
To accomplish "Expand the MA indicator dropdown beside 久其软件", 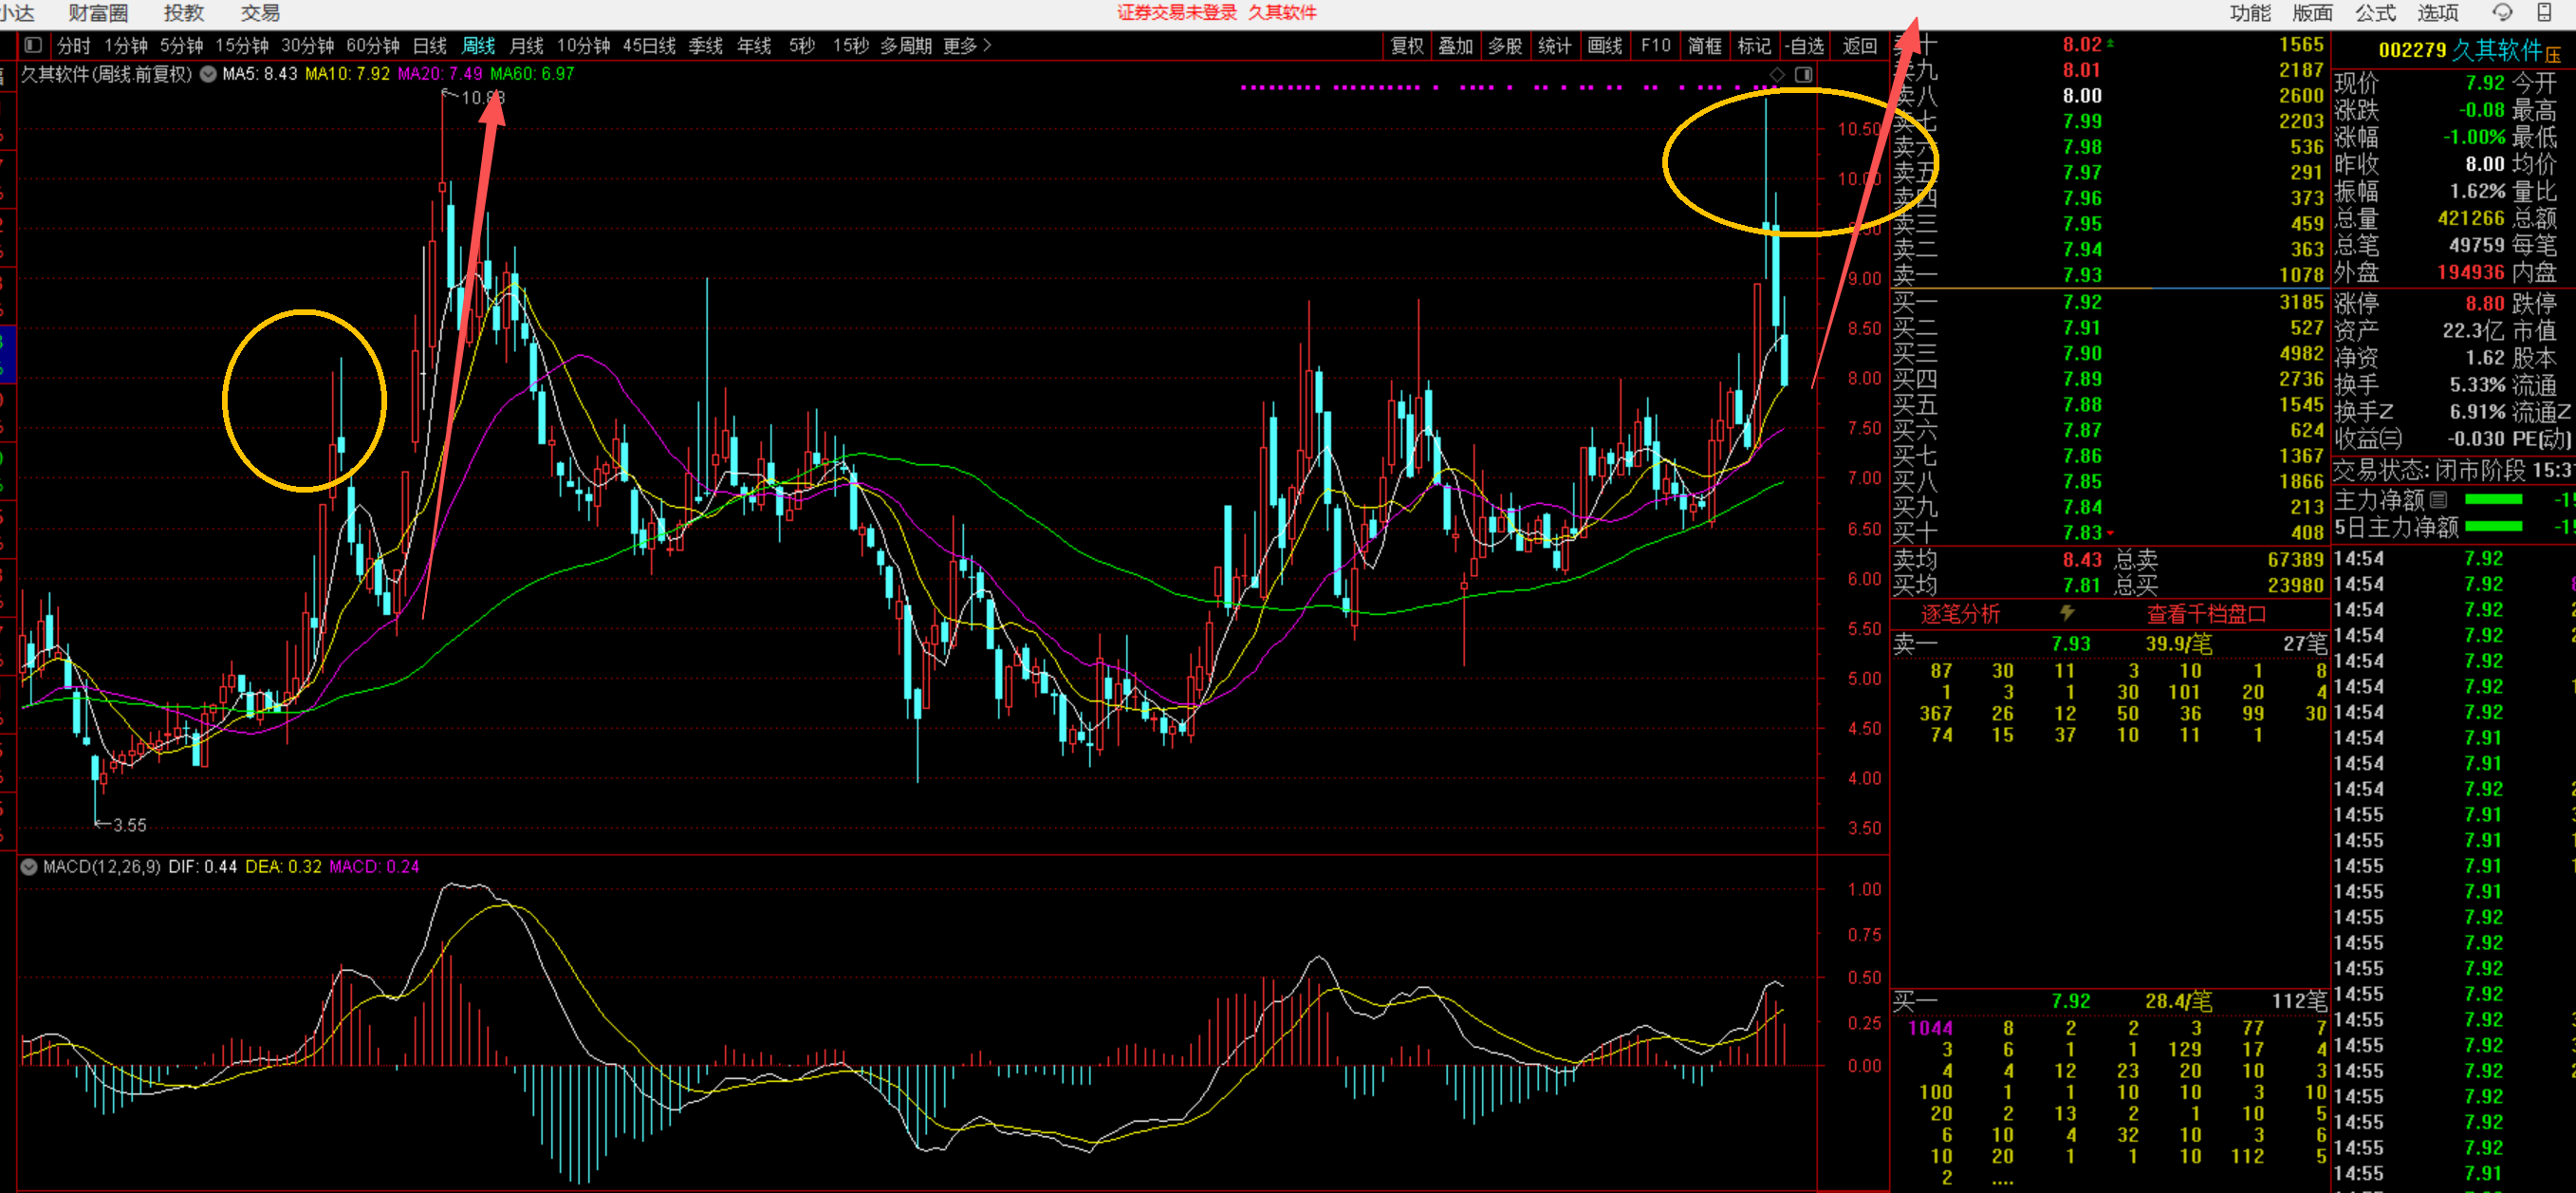I will pyautogui.click(x=208, y=74).
